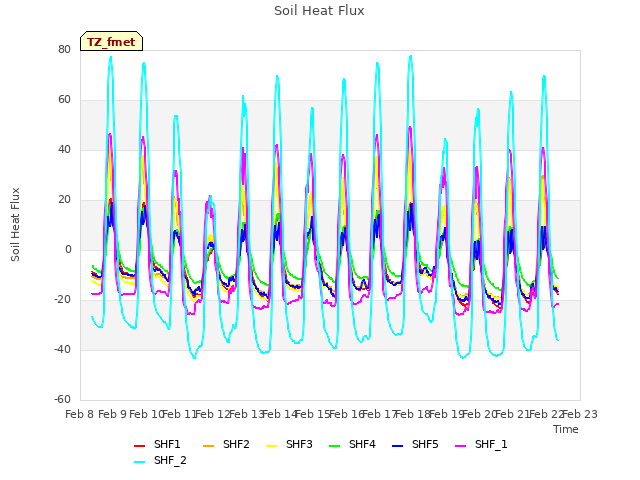
Task: Click the TZ_fmet label box
Action: pos(111,41)
